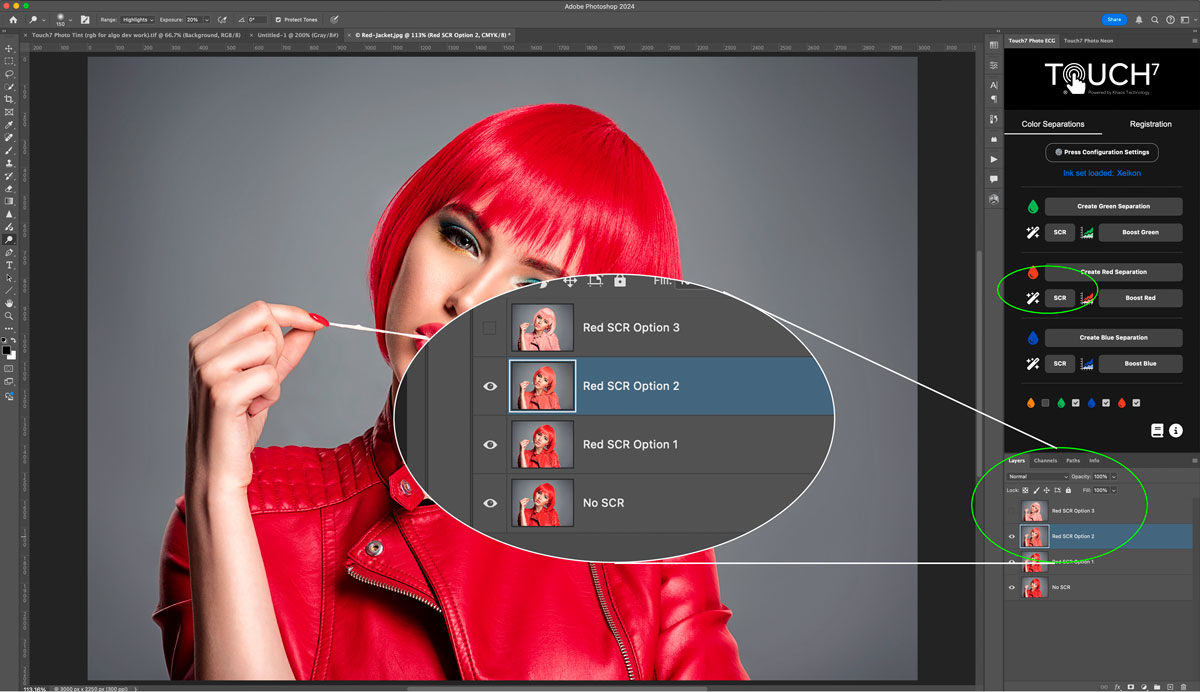The width and height of the screenshot is (1200, 692).
Task: Switch to the Channels tab
Action: 1045,461
